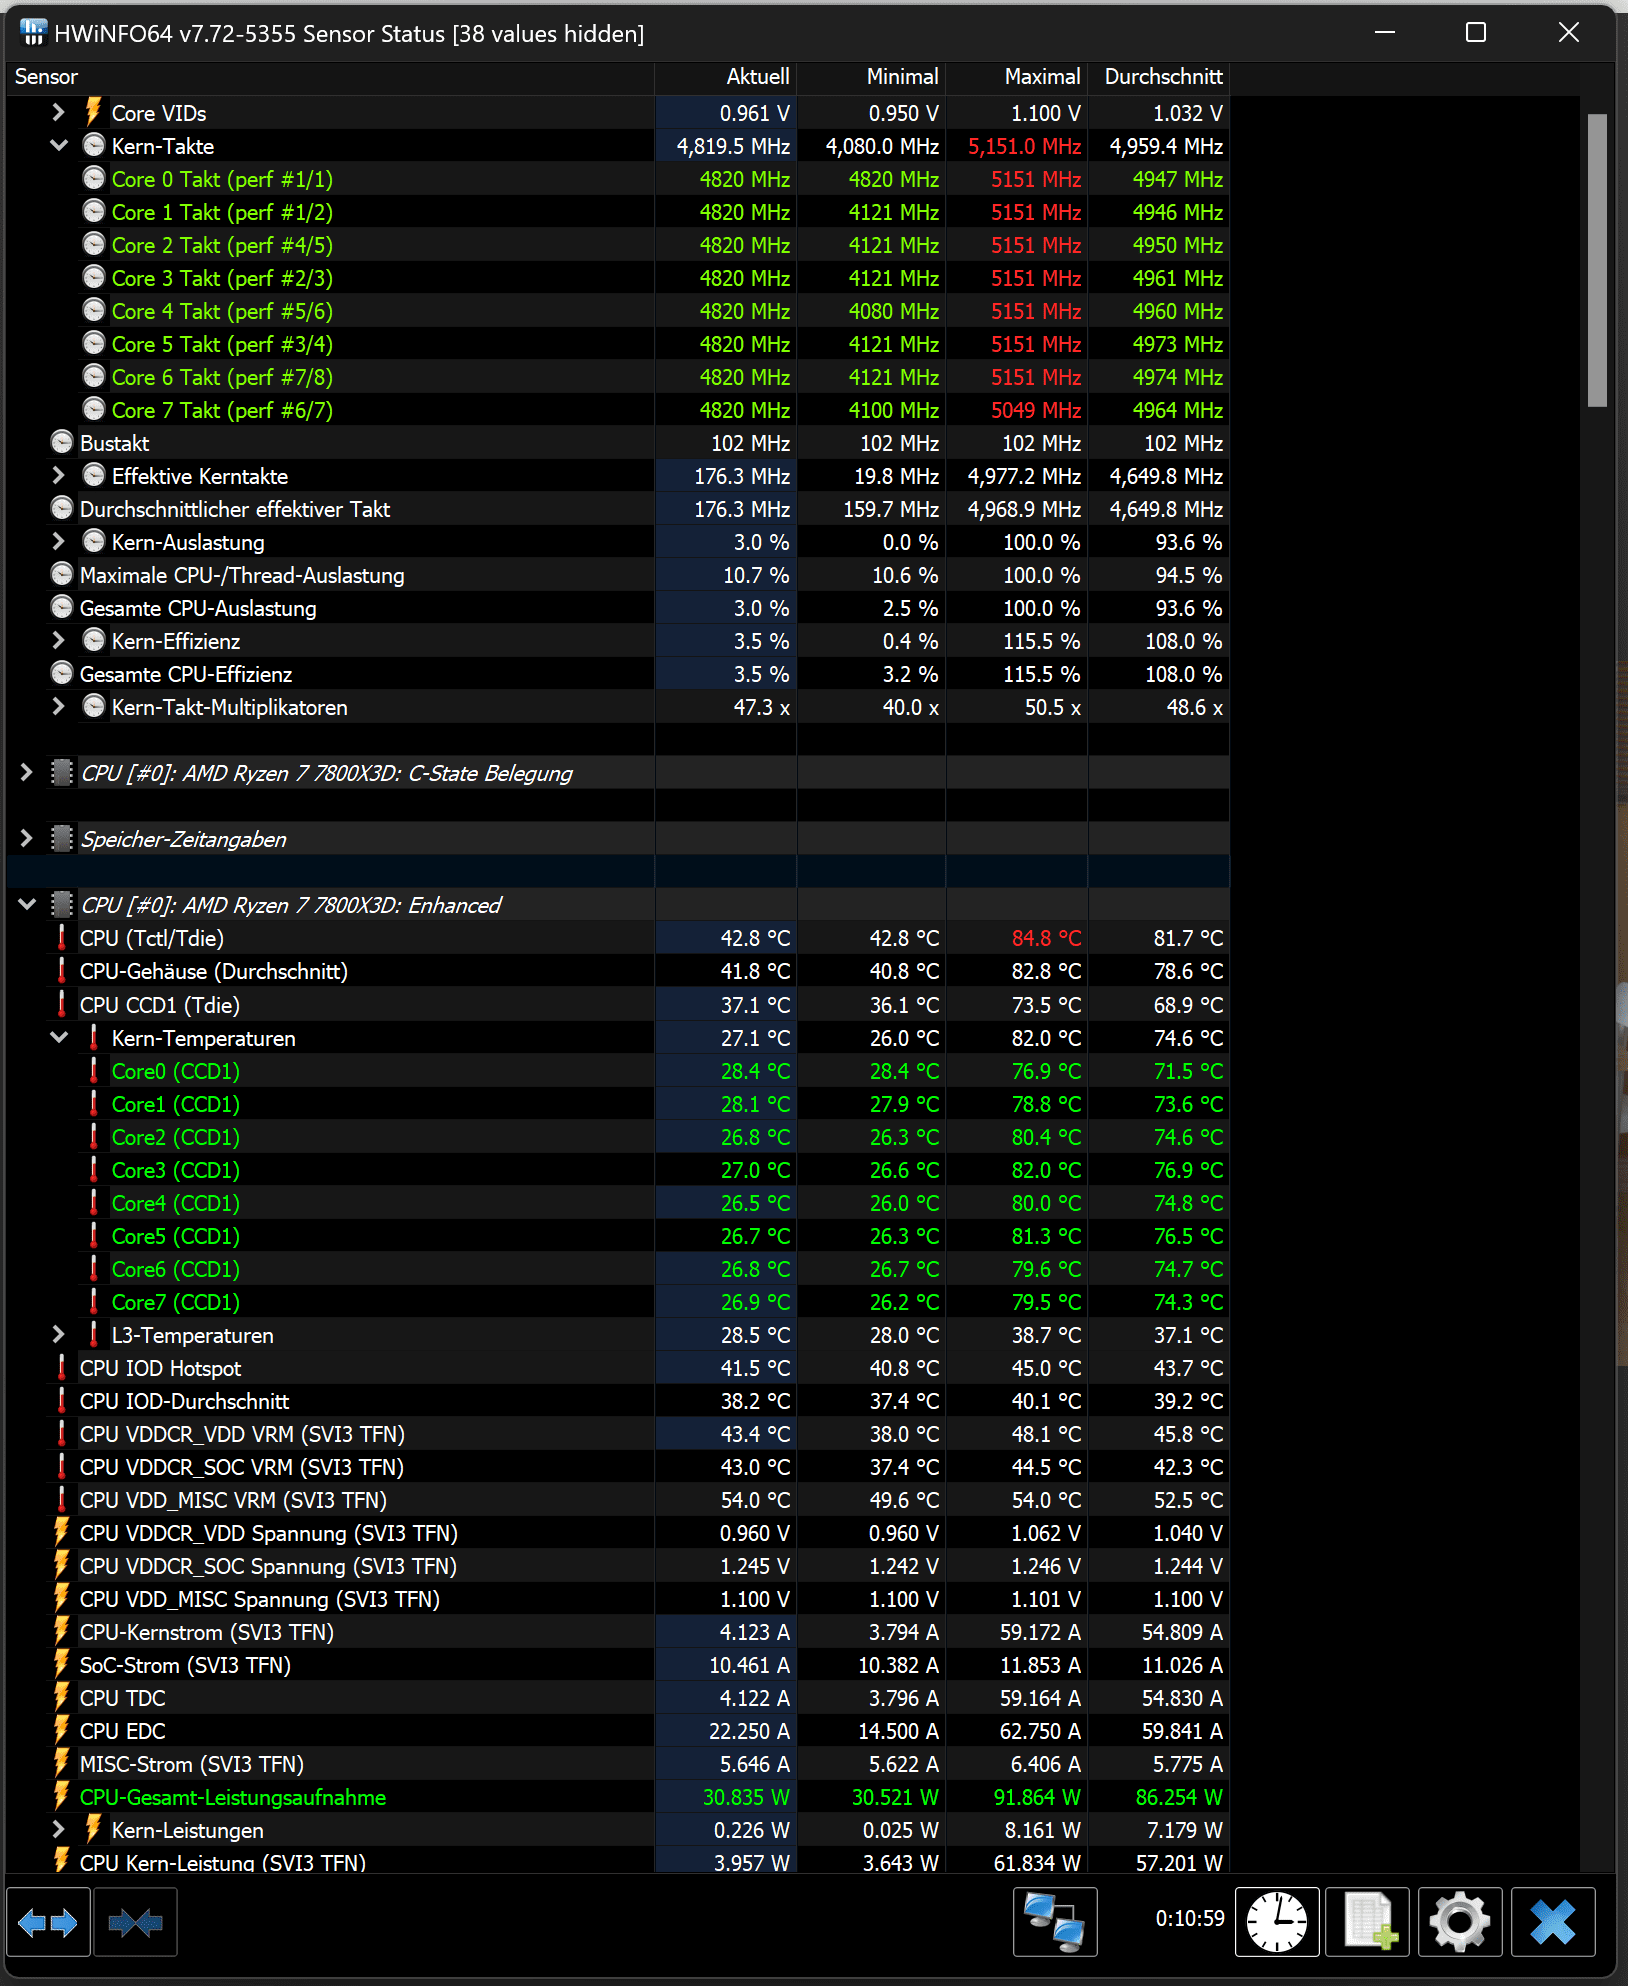Click the clock icon next to Bustakt

pos(62,442)
